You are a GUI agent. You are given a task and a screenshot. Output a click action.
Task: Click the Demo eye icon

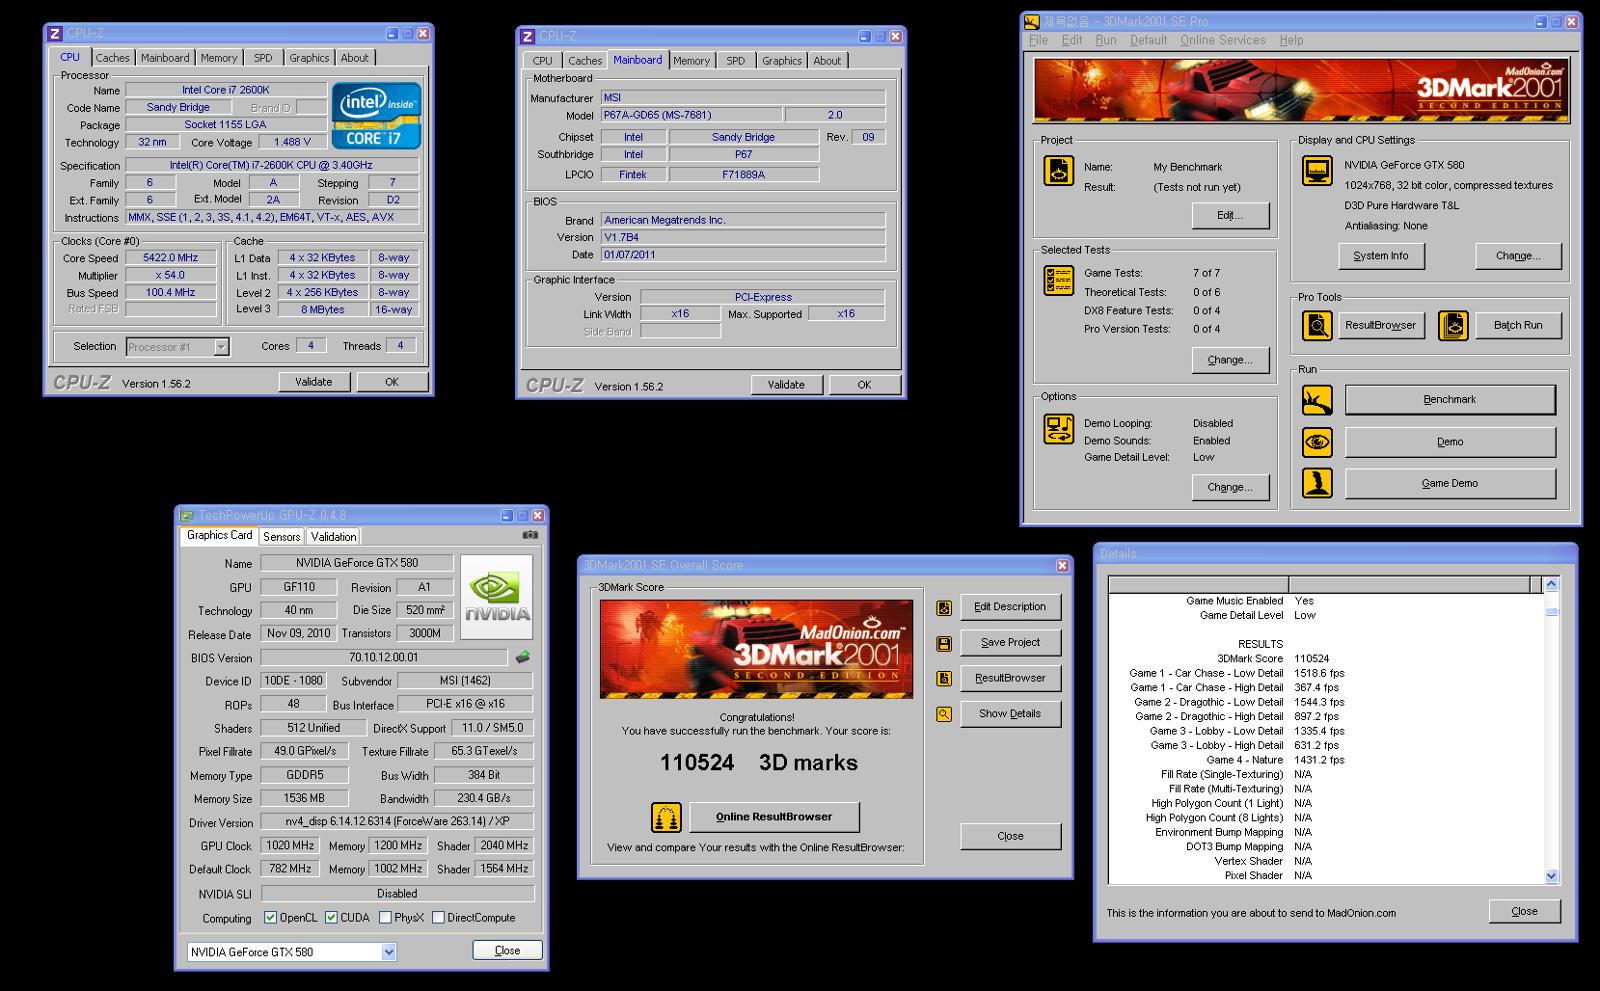(x=1317, y=442)
